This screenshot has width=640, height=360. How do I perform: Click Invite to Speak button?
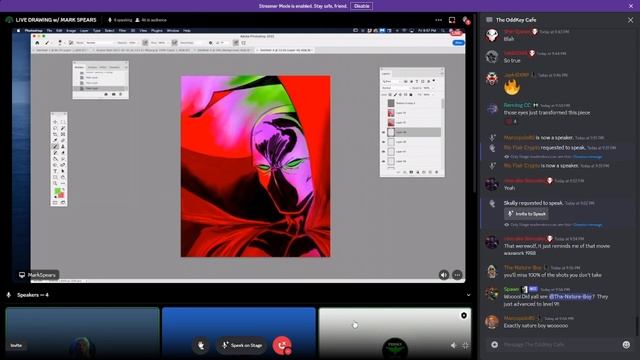click(x=526, y=214)
